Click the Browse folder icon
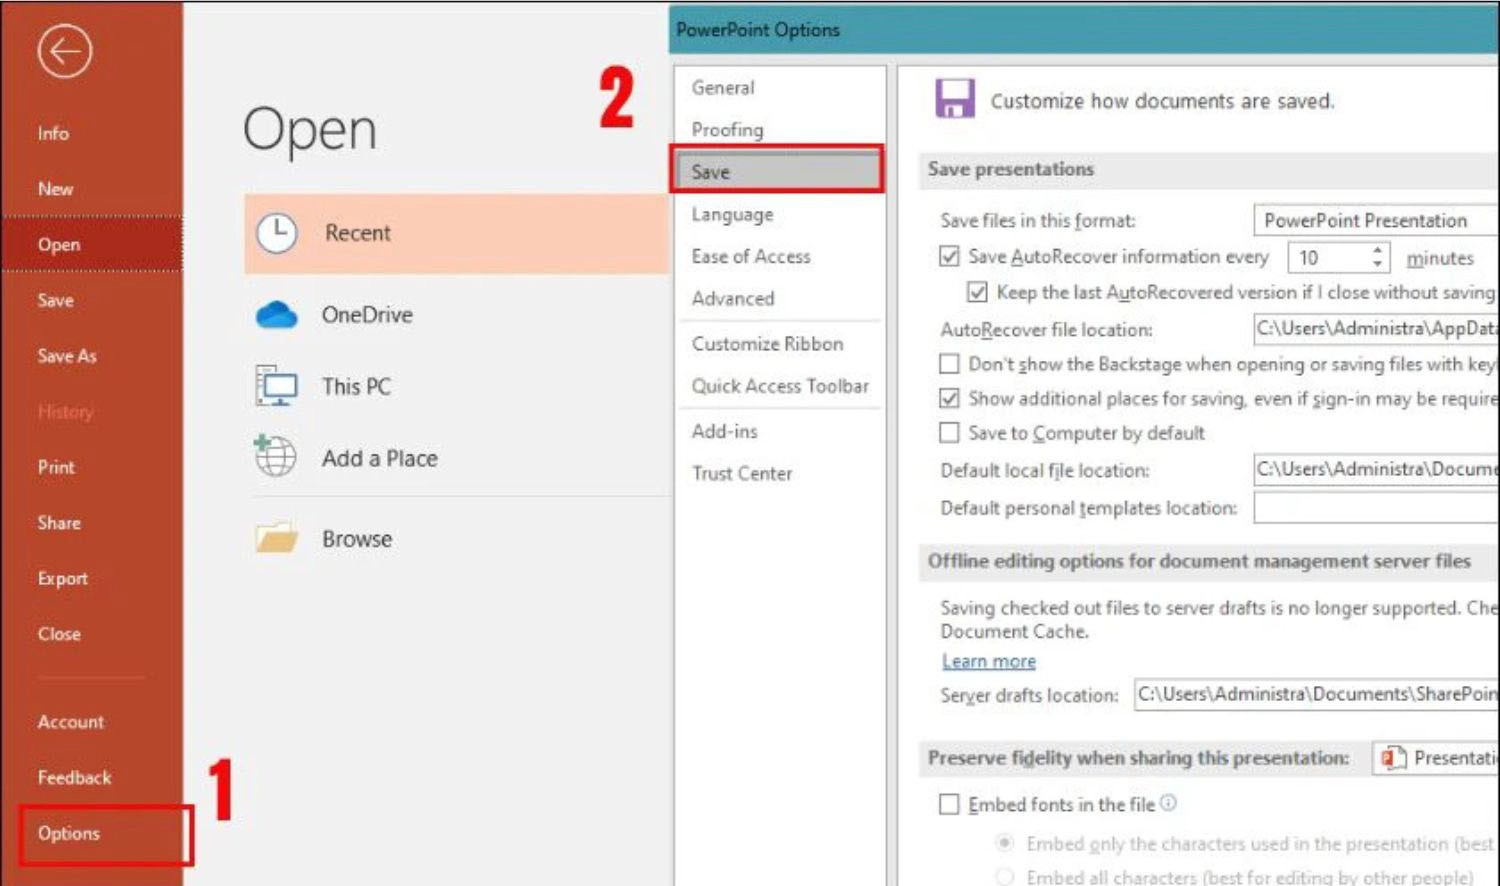The image size is (1500, 886). coord(276,538)
